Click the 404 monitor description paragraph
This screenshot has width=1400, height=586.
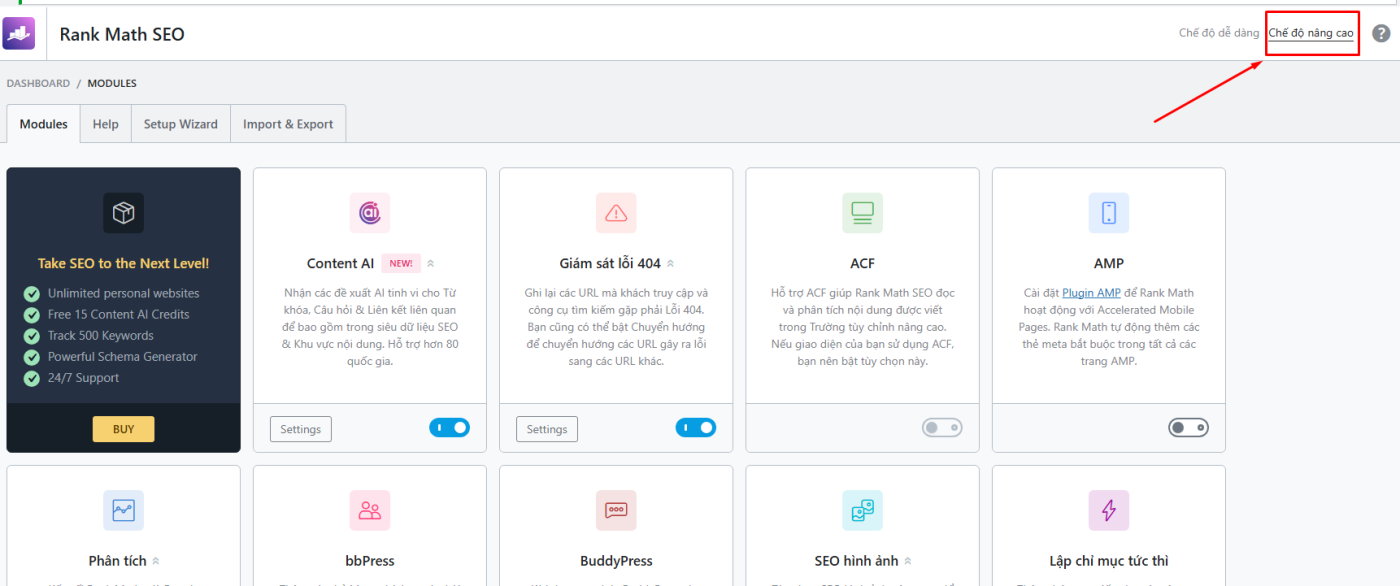coord(616,327)
